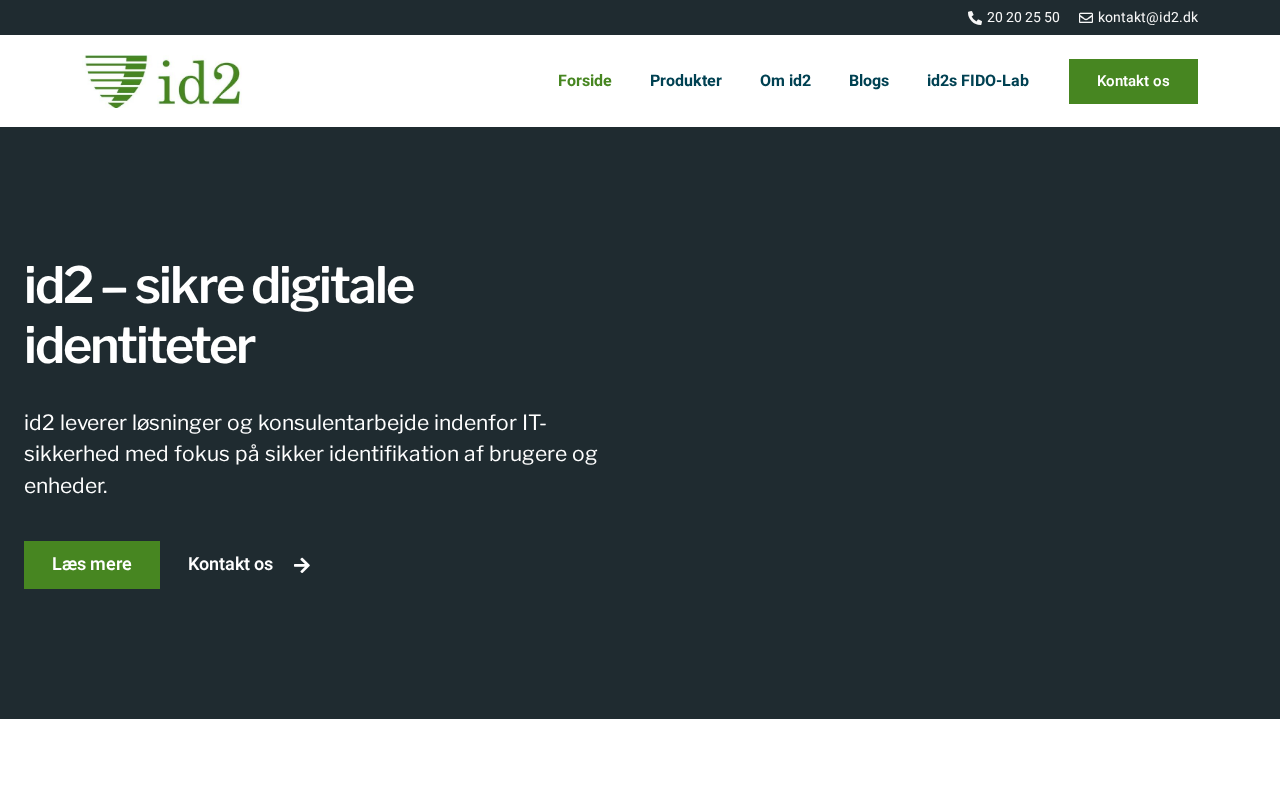Screen dimensions: 1280x800
Task: Follow the hero Kontakt os text link
Action: pos(230,564)
